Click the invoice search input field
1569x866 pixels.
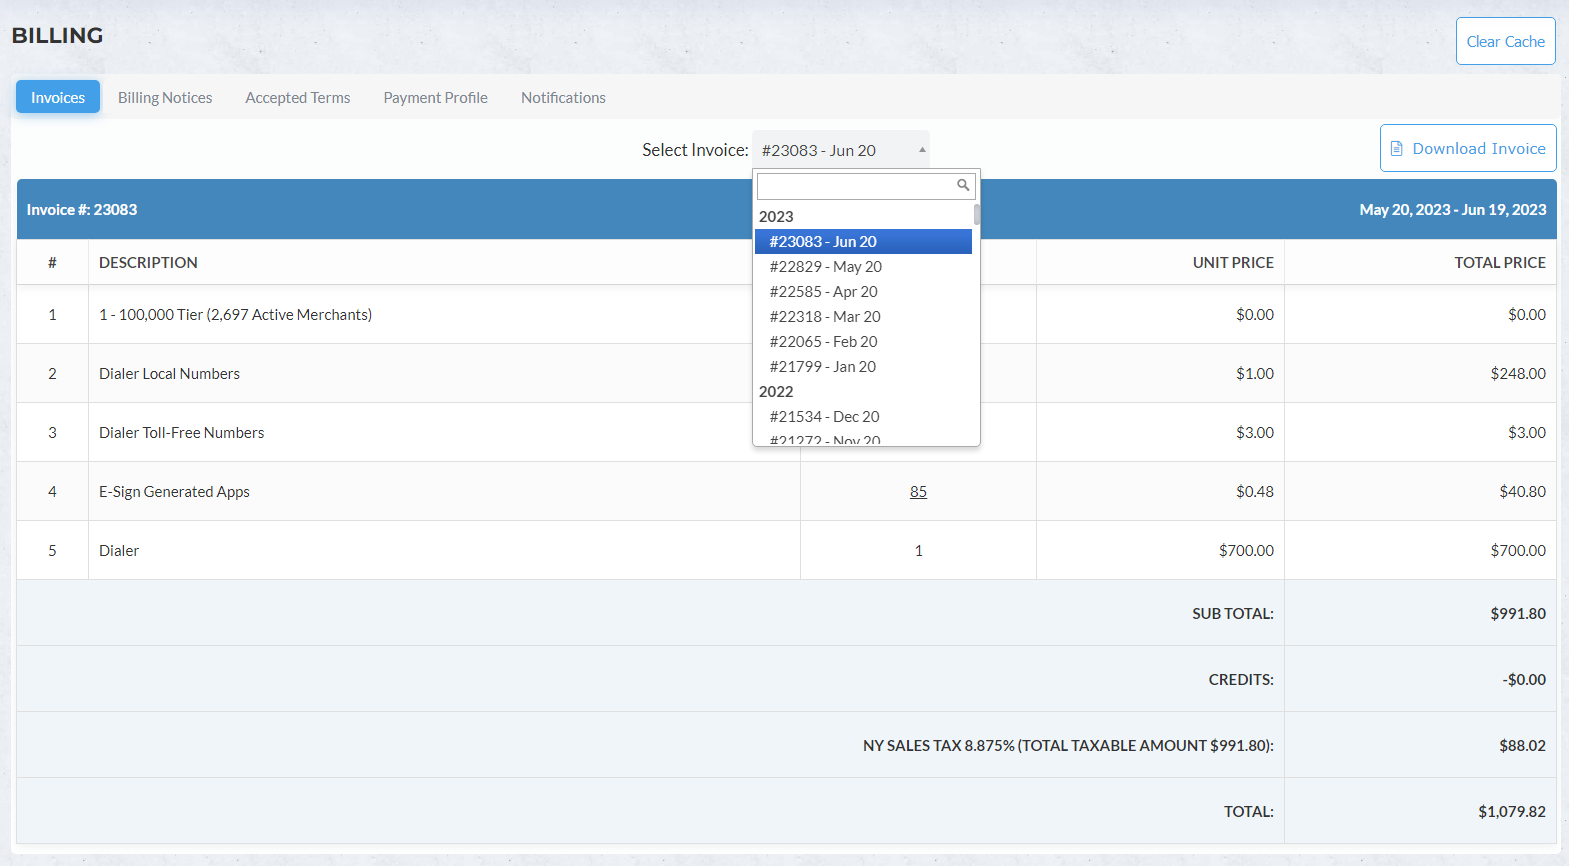[x=855, y=186]
